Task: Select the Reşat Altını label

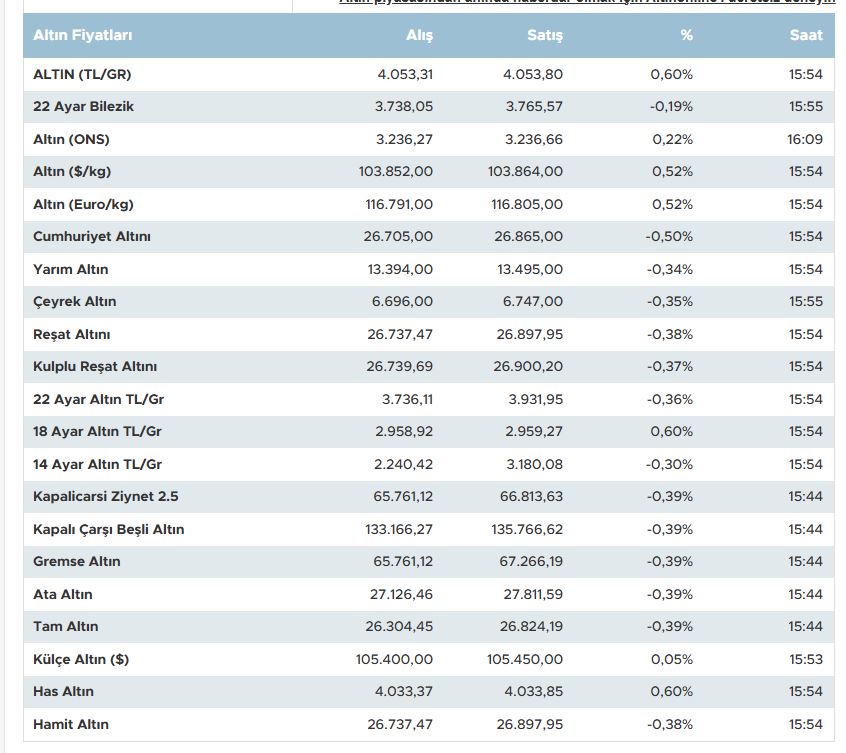Action: click(x=71, y=334)
